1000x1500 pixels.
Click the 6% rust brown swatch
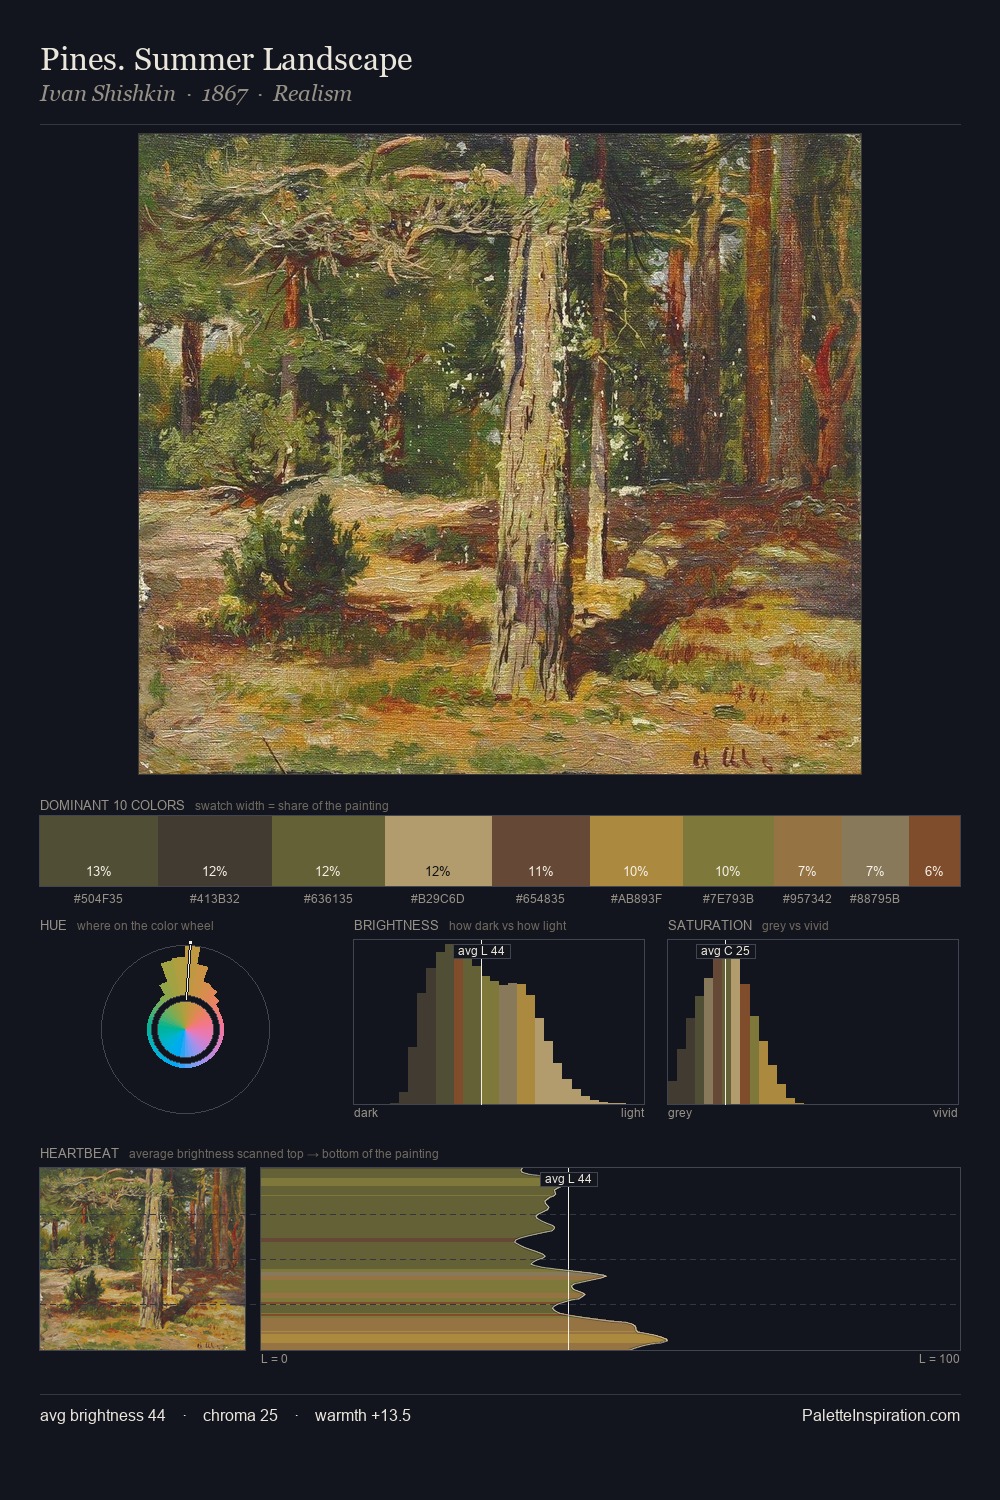point(934,851)
